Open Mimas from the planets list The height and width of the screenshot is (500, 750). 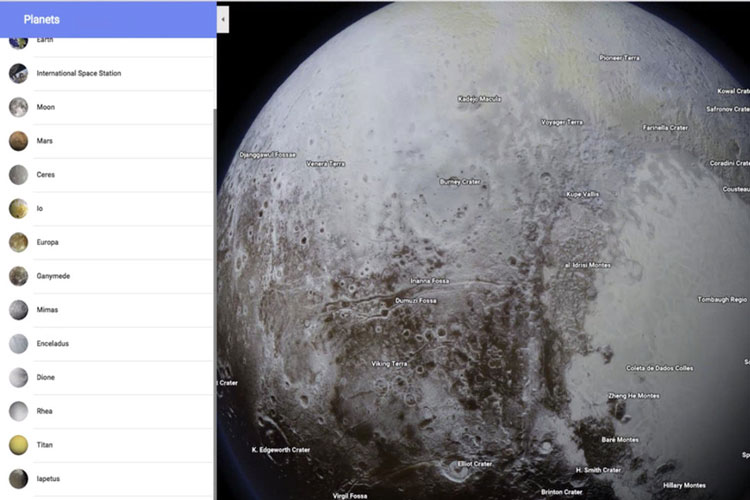(47, 310)
